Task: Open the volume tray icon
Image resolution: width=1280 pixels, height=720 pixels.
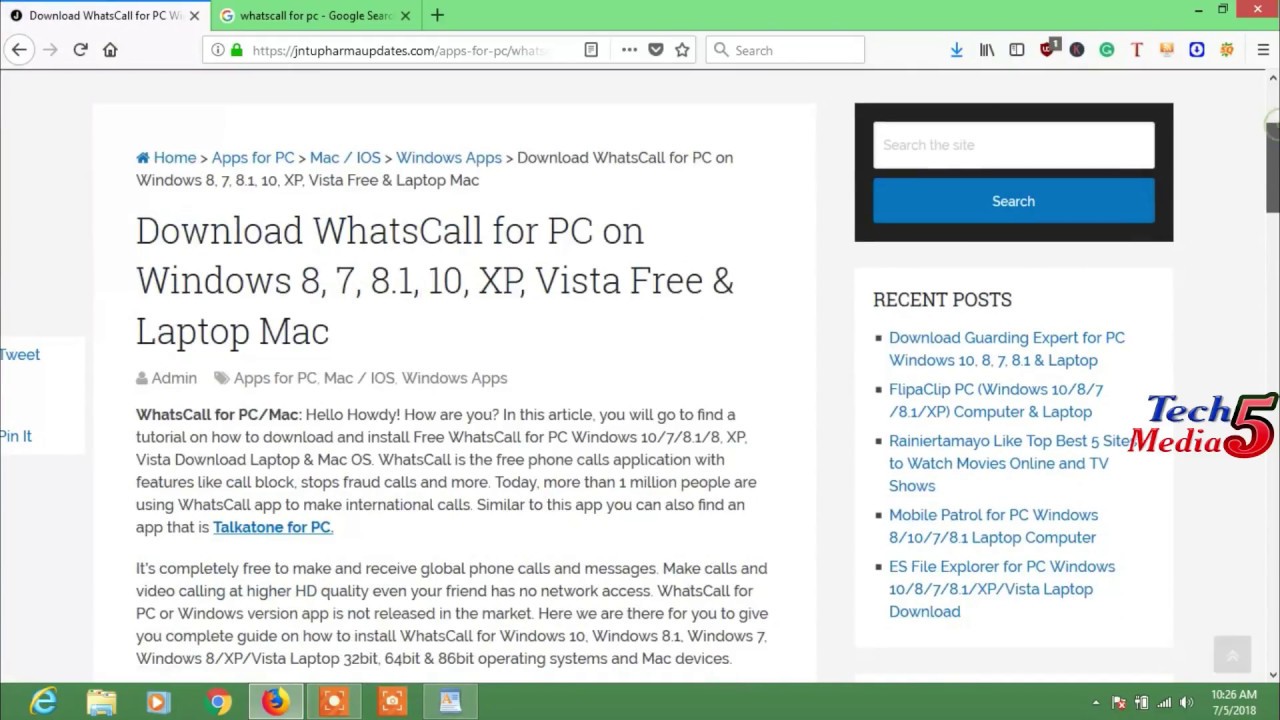Action: coord(1187,702)
